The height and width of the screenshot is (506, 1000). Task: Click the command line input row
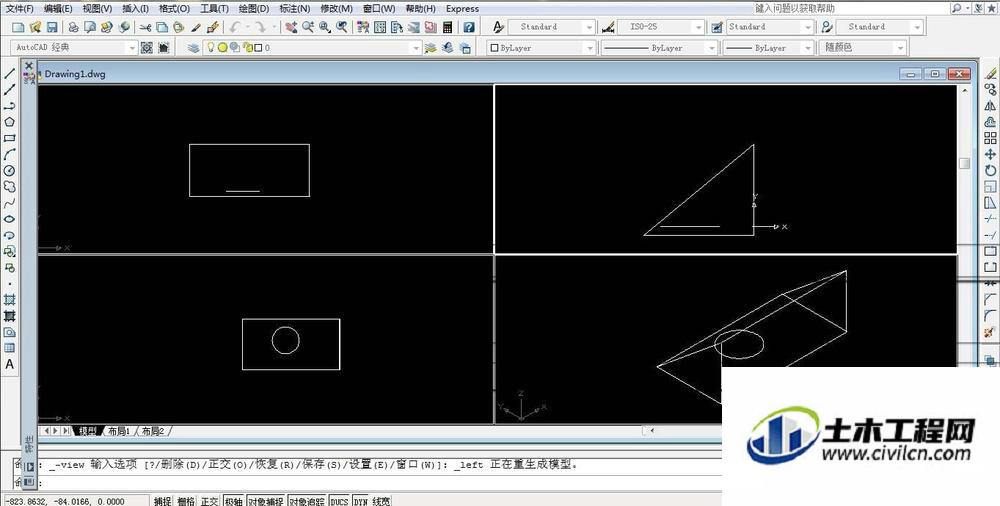tap(379, 484)
